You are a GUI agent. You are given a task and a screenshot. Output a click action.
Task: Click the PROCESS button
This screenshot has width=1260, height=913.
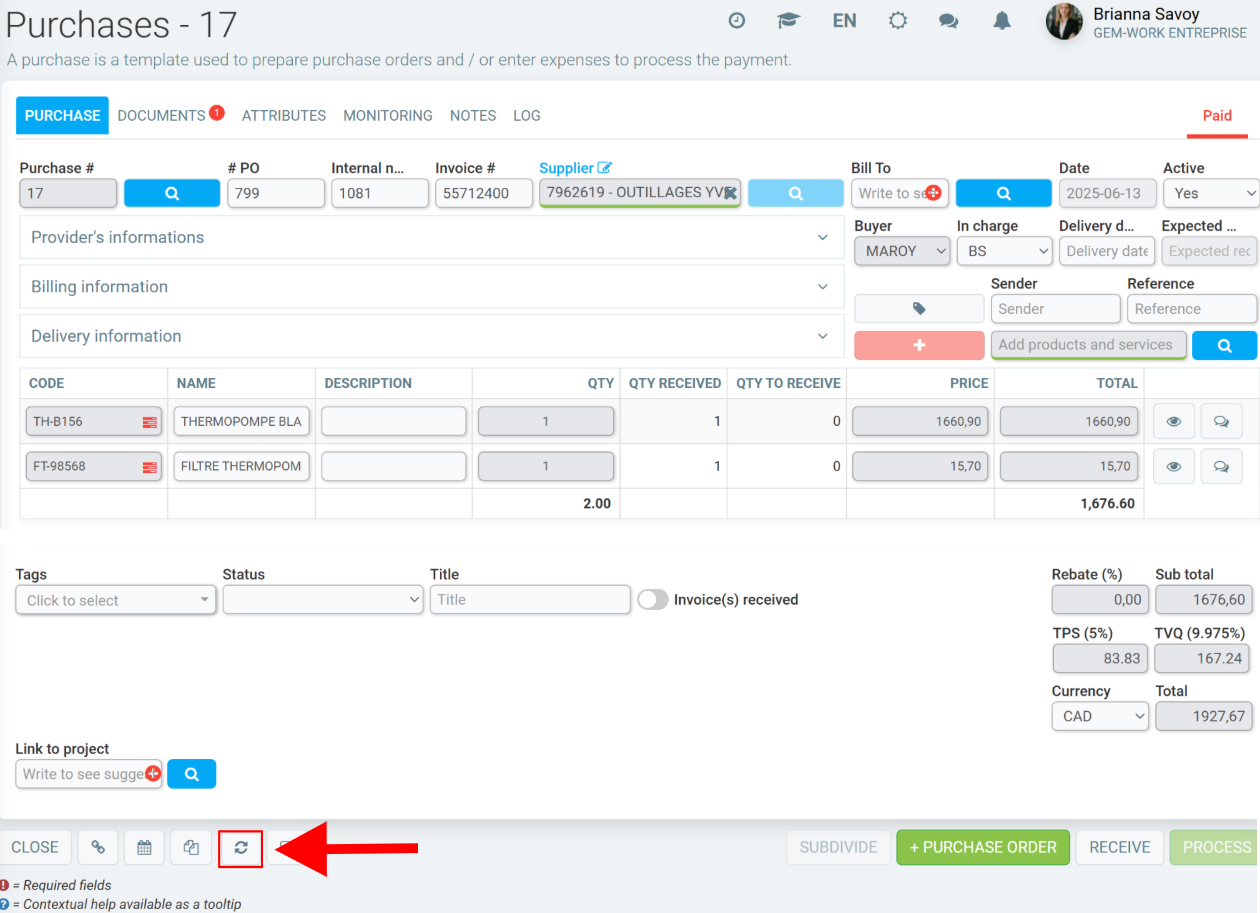(x=1215, y=847)
